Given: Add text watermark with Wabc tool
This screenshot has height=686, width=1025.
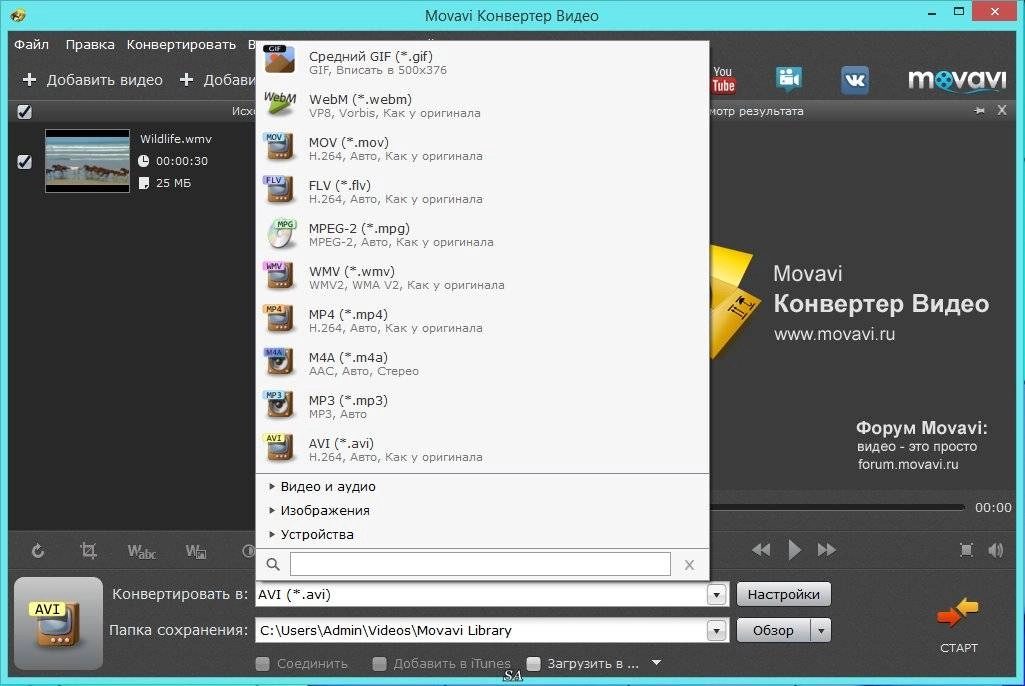Looking at the screenshot, I should (x=141, y=551).
